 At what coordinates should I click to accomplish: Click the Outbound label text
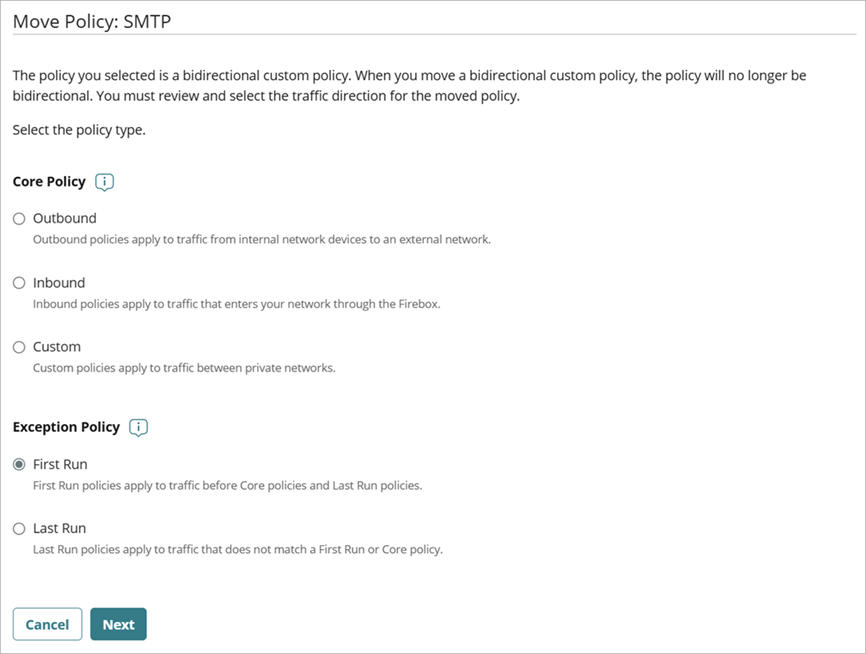(65, 218)
